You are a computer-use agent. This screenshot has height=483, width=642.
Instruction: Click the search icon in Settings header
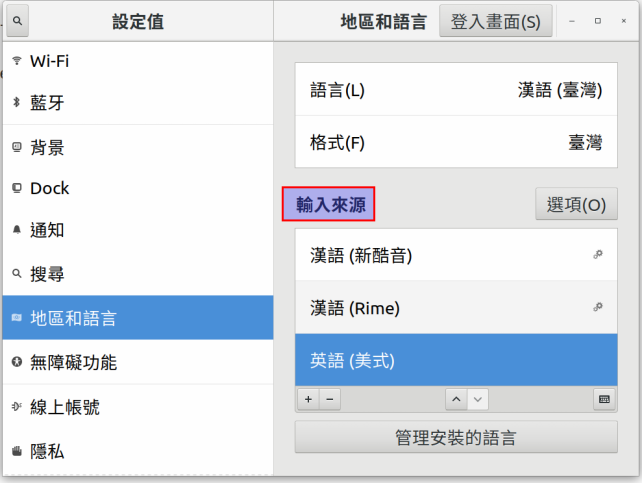[17, 21]
